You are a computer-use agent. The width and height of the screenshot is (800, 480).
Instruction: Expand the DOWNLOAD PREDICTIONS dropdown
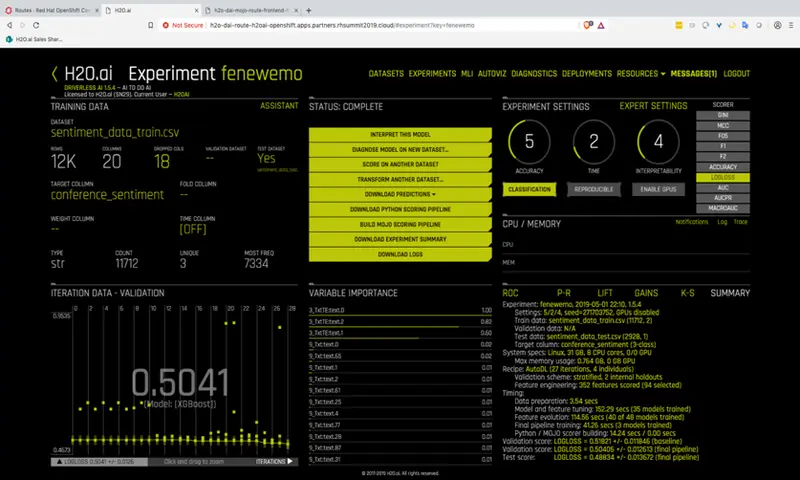400,194
